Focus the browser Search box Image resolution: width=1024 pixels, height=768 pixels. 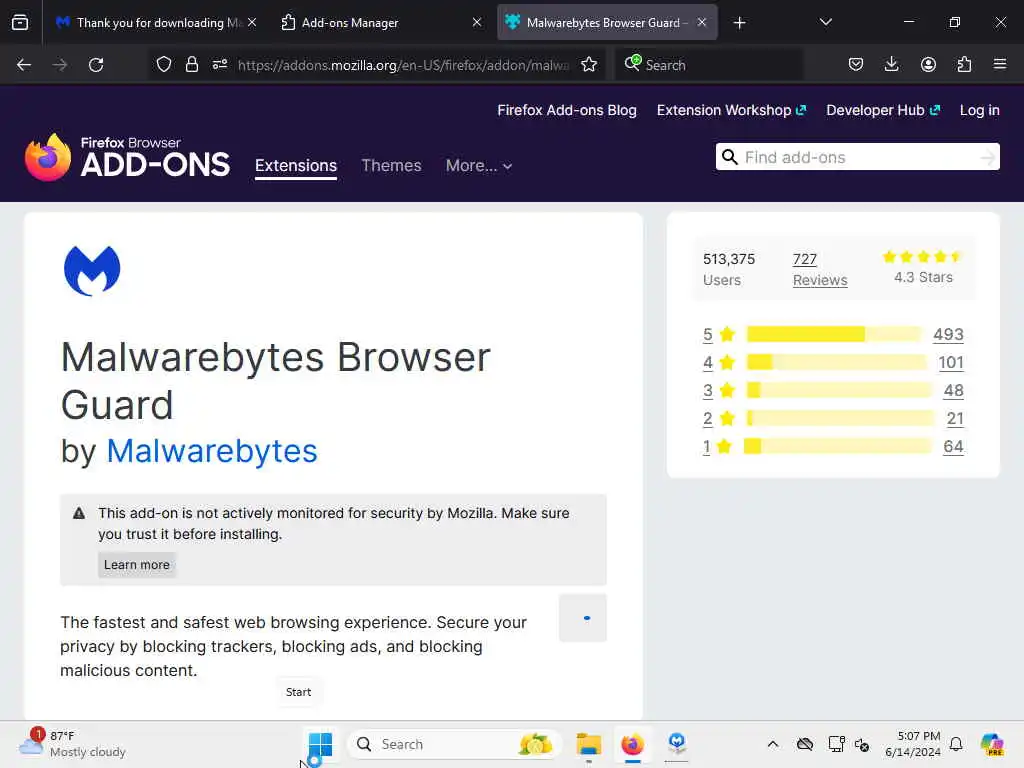709,65
